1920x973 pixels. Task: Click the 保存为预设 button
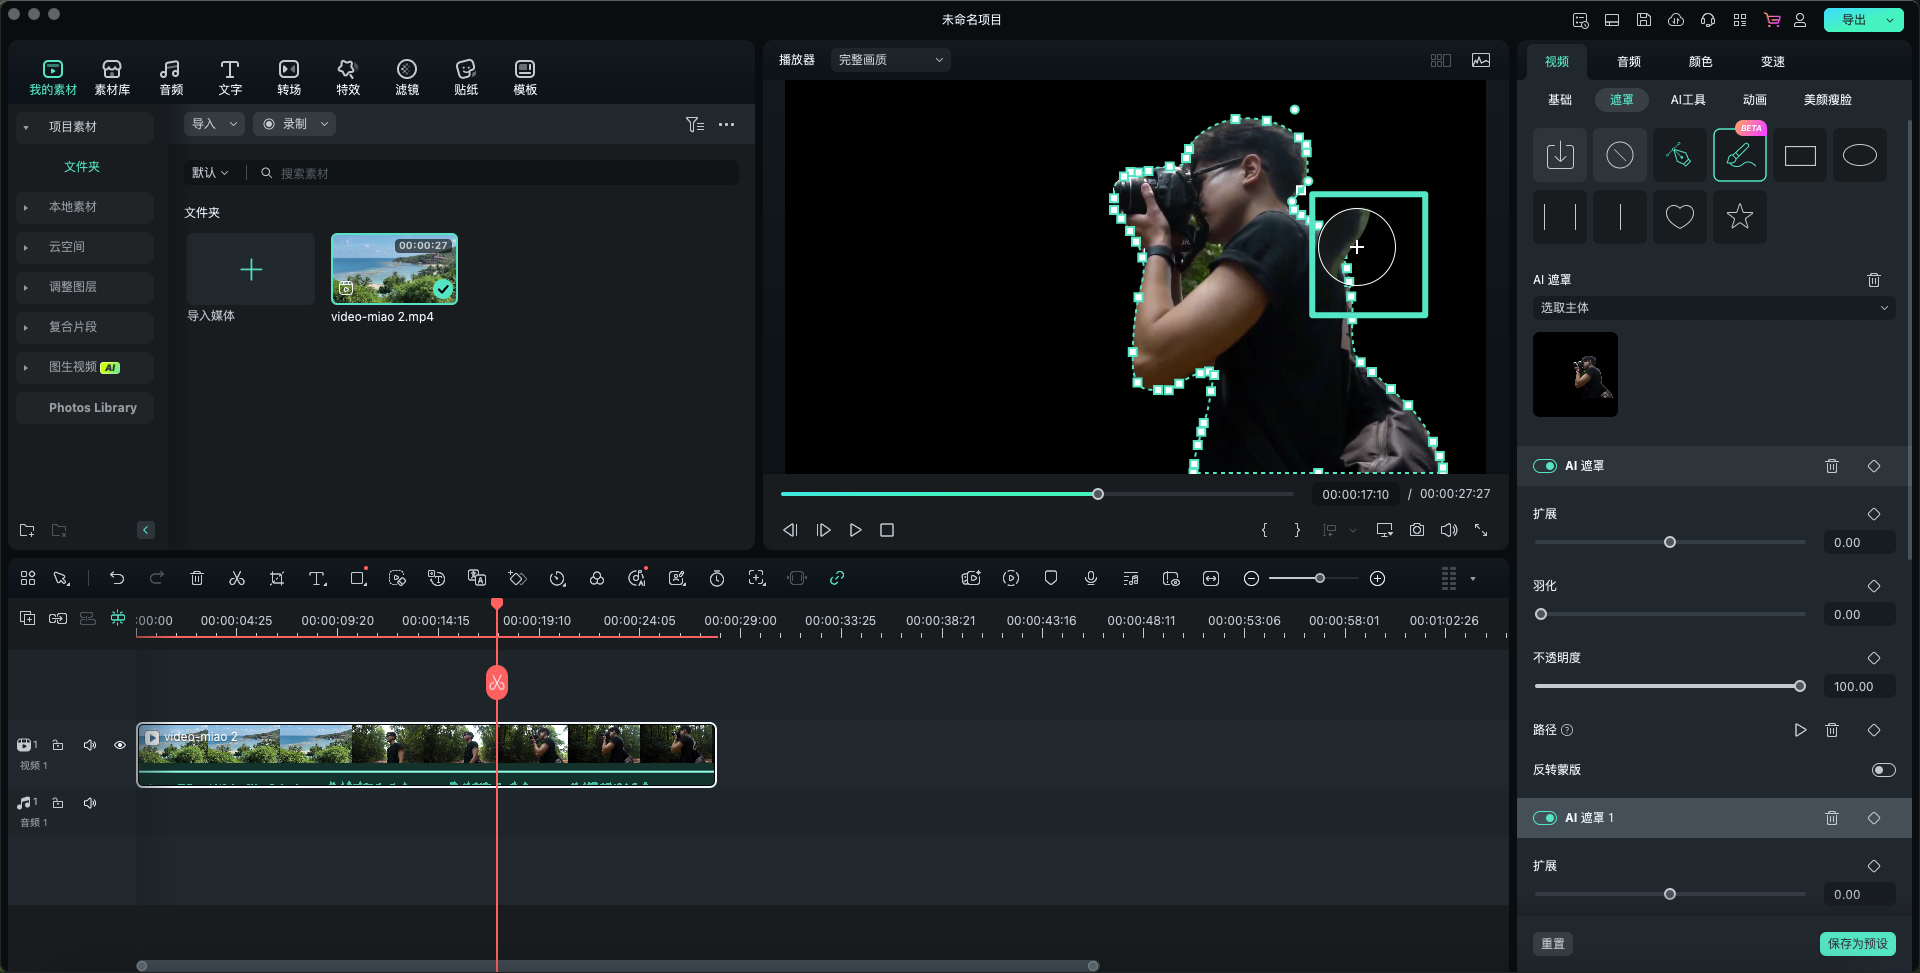coord(1857,944)
